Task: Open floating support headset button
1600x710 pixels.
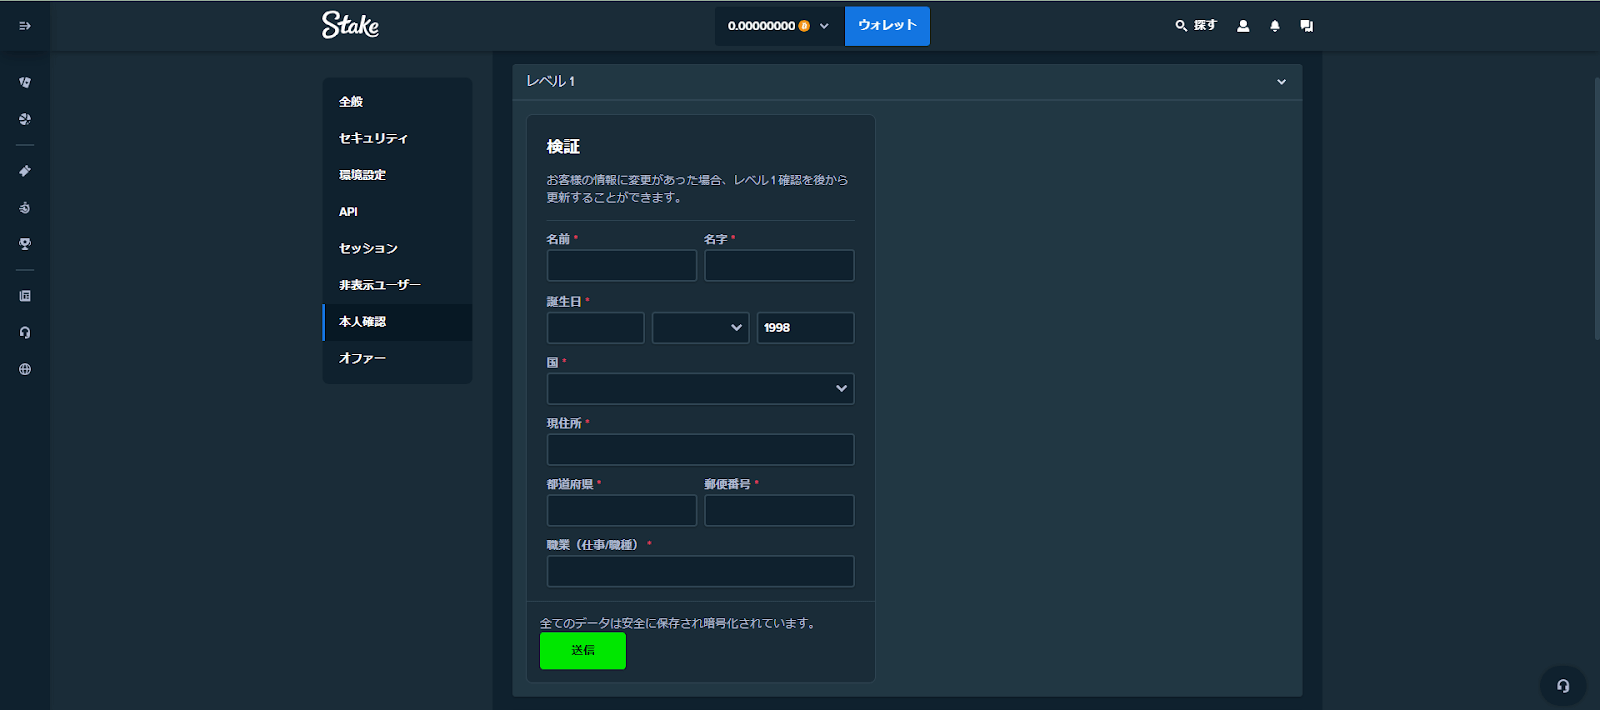Action: tap(1563, 686)
